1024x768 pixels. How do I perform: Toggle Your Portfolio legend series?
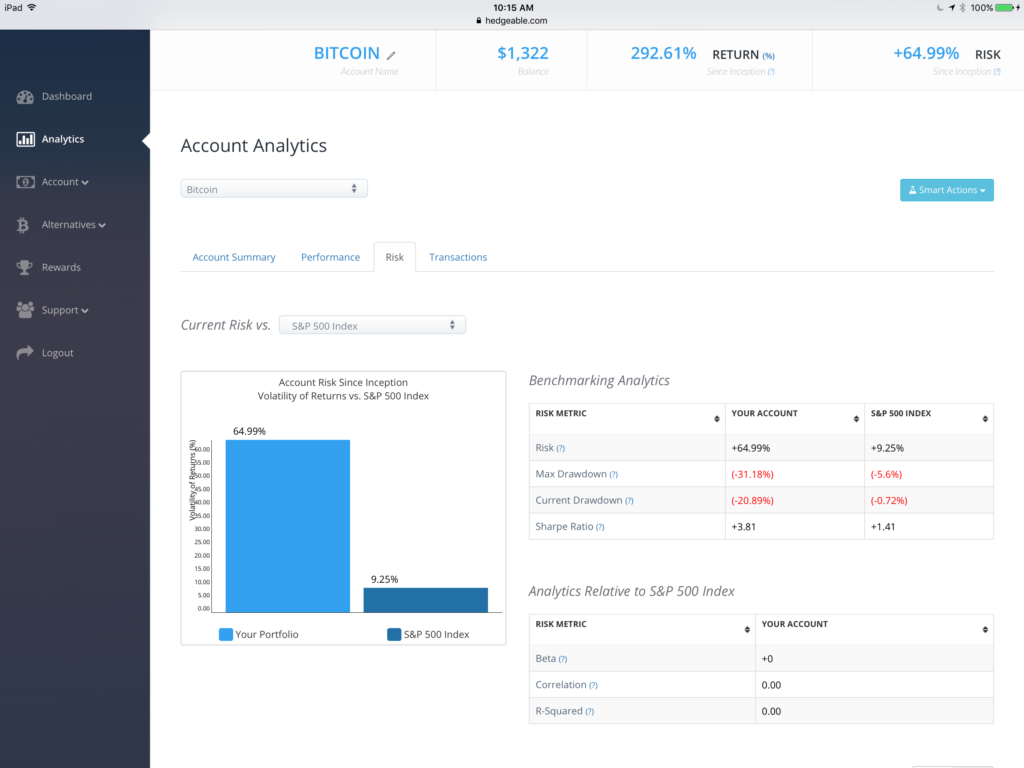tap(259, 634)
